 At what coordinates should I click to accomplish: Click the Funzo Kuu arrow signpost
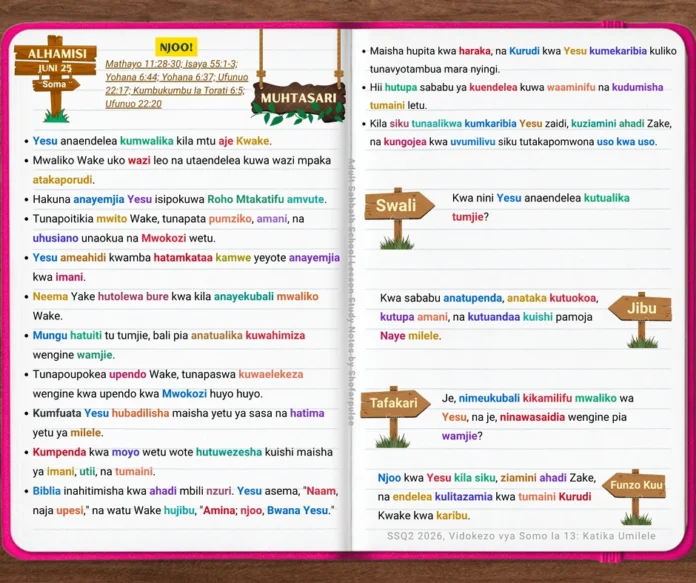[635, 496]
